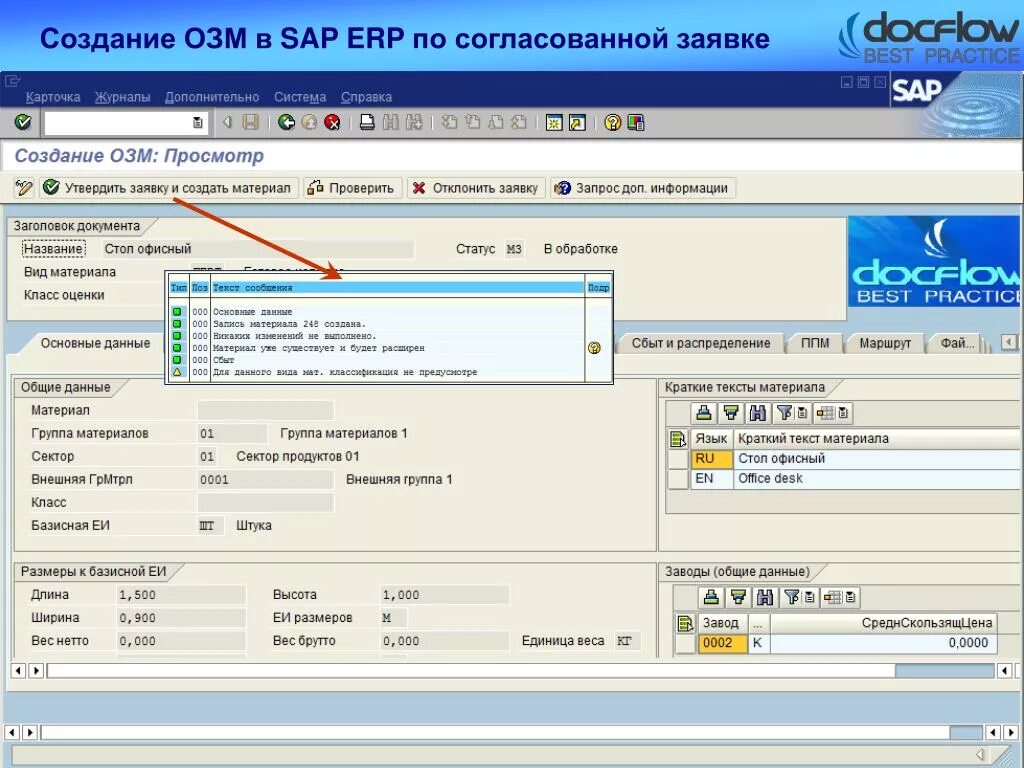
Task: Click the Last Page icon
Action: [519, 122]
